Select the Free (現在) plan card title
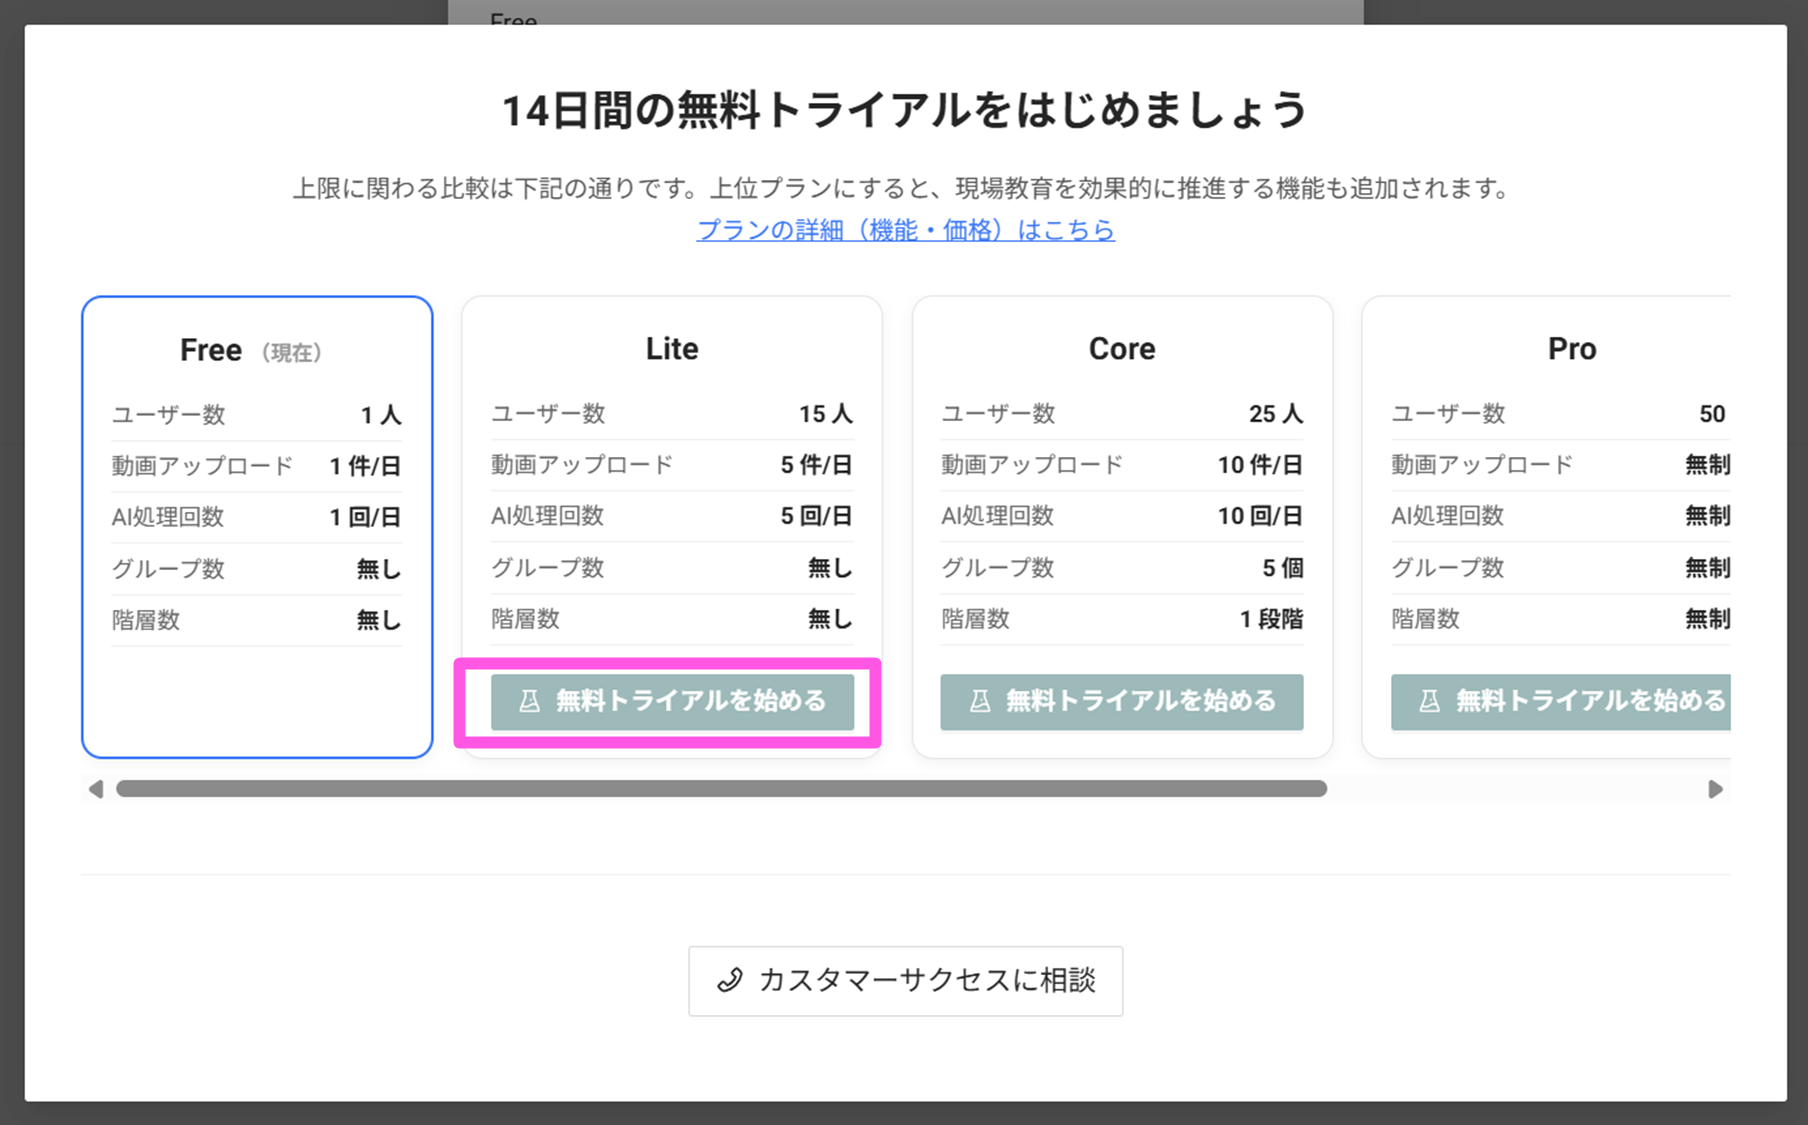The image size is (1808, 1125). [211, 351]
